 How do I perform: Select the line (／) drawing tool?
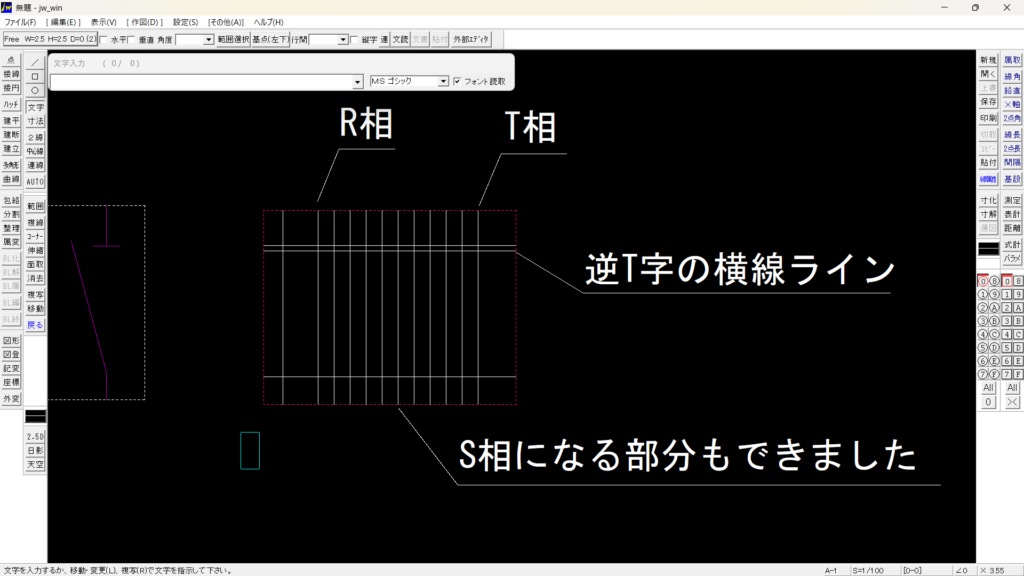(x=35, y=61)
